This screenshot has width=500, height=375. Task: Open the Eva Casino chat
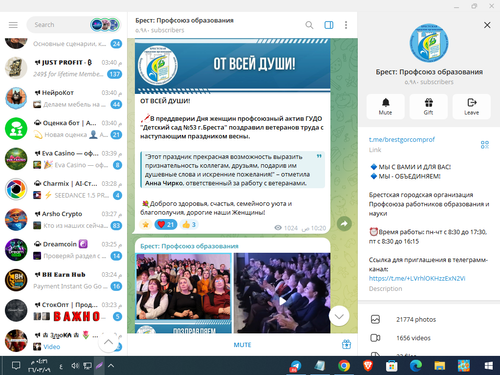[63, 159]
